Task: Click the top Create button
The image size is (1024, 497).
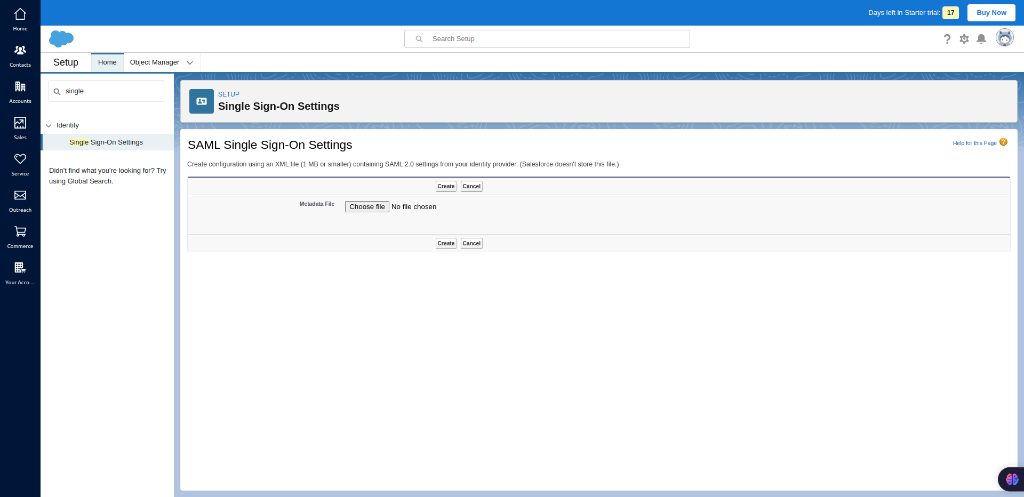Action: [446, 186]
